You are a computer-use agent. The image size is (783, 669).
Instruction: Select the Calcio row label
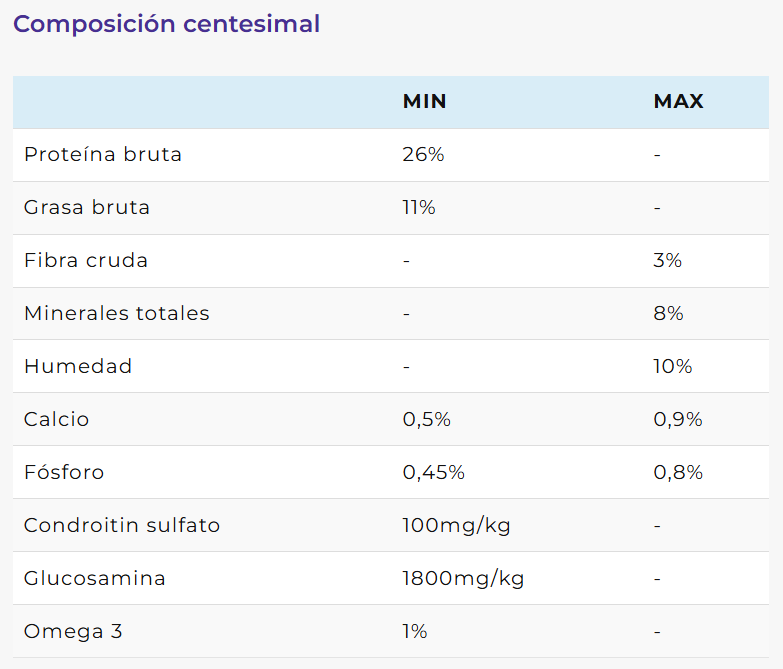pyautogui.click(x=57, y=420)
